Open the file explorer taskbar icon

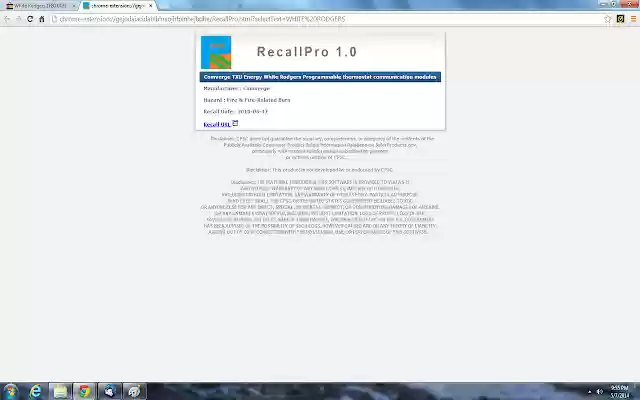pyautogui.click(x=60, y=391)
